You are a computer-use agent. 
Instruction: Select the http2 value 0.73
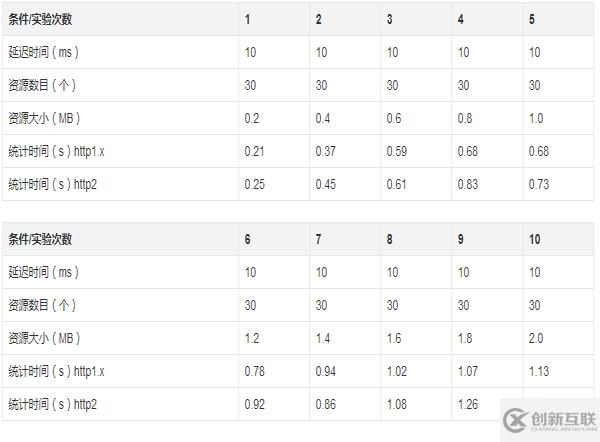[537, 183]
